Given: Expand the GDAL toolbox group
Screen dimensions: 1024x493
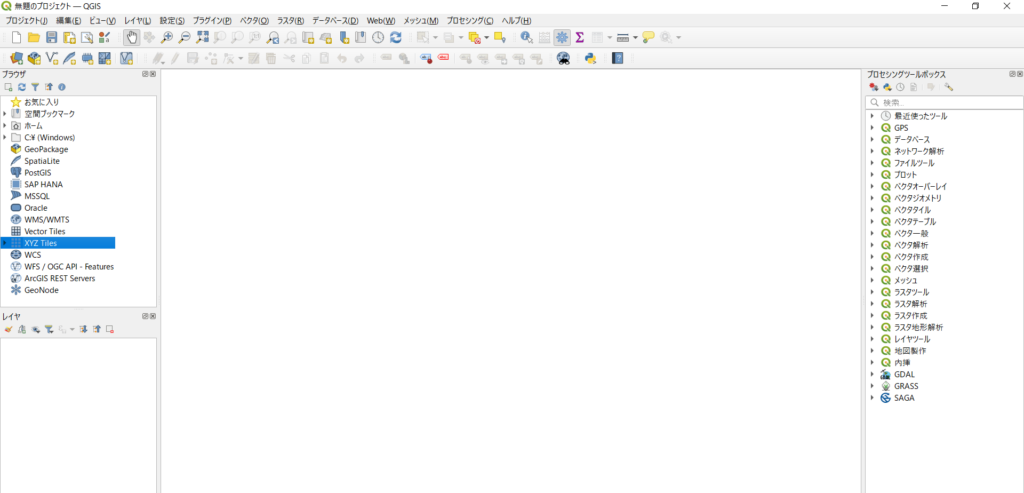Looking at the screenshot, I should point(872,374).
